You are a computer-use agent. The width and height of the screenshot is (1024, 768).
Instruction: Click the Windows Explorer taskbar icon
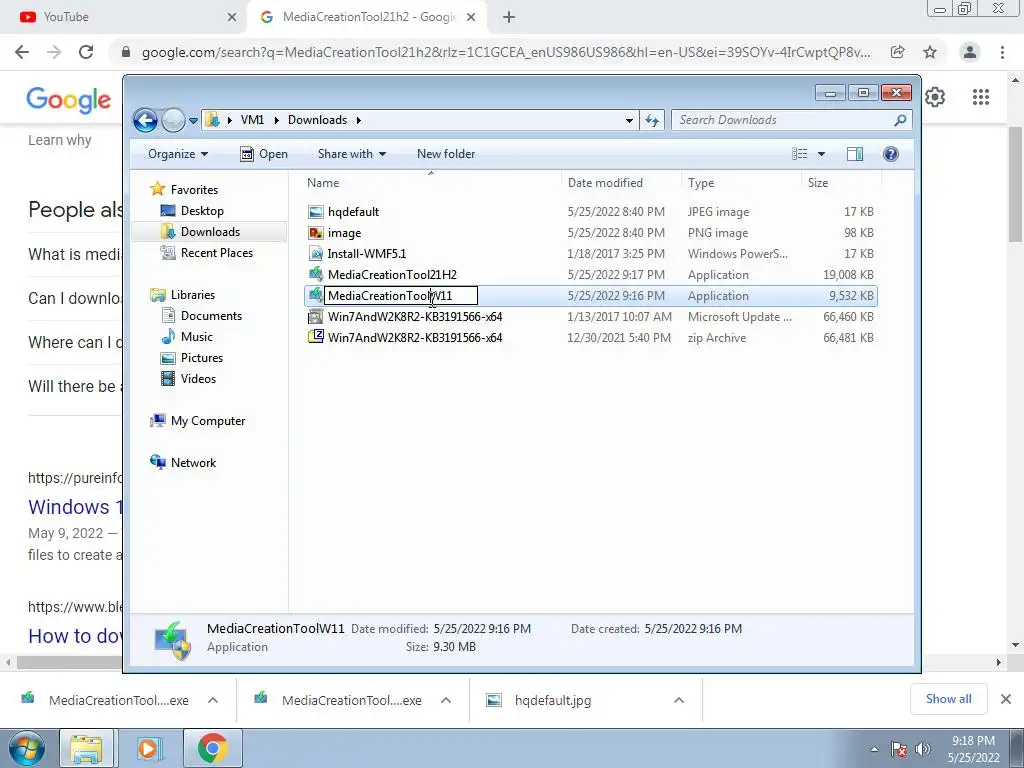[86, 748]
